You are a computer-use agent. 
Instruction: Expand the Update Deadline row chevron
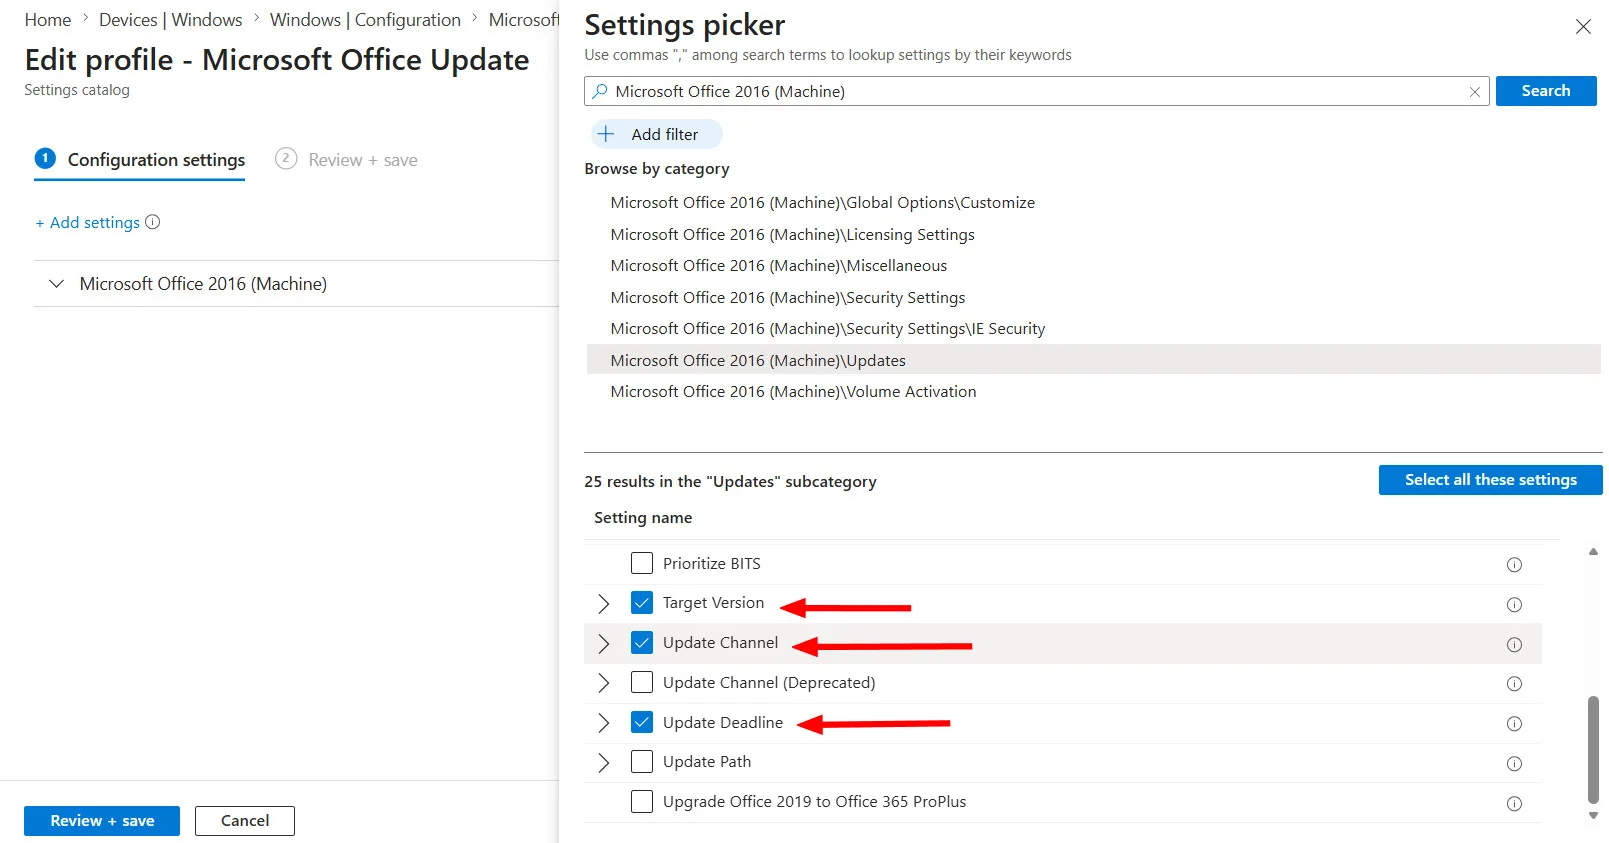point(603,723)
